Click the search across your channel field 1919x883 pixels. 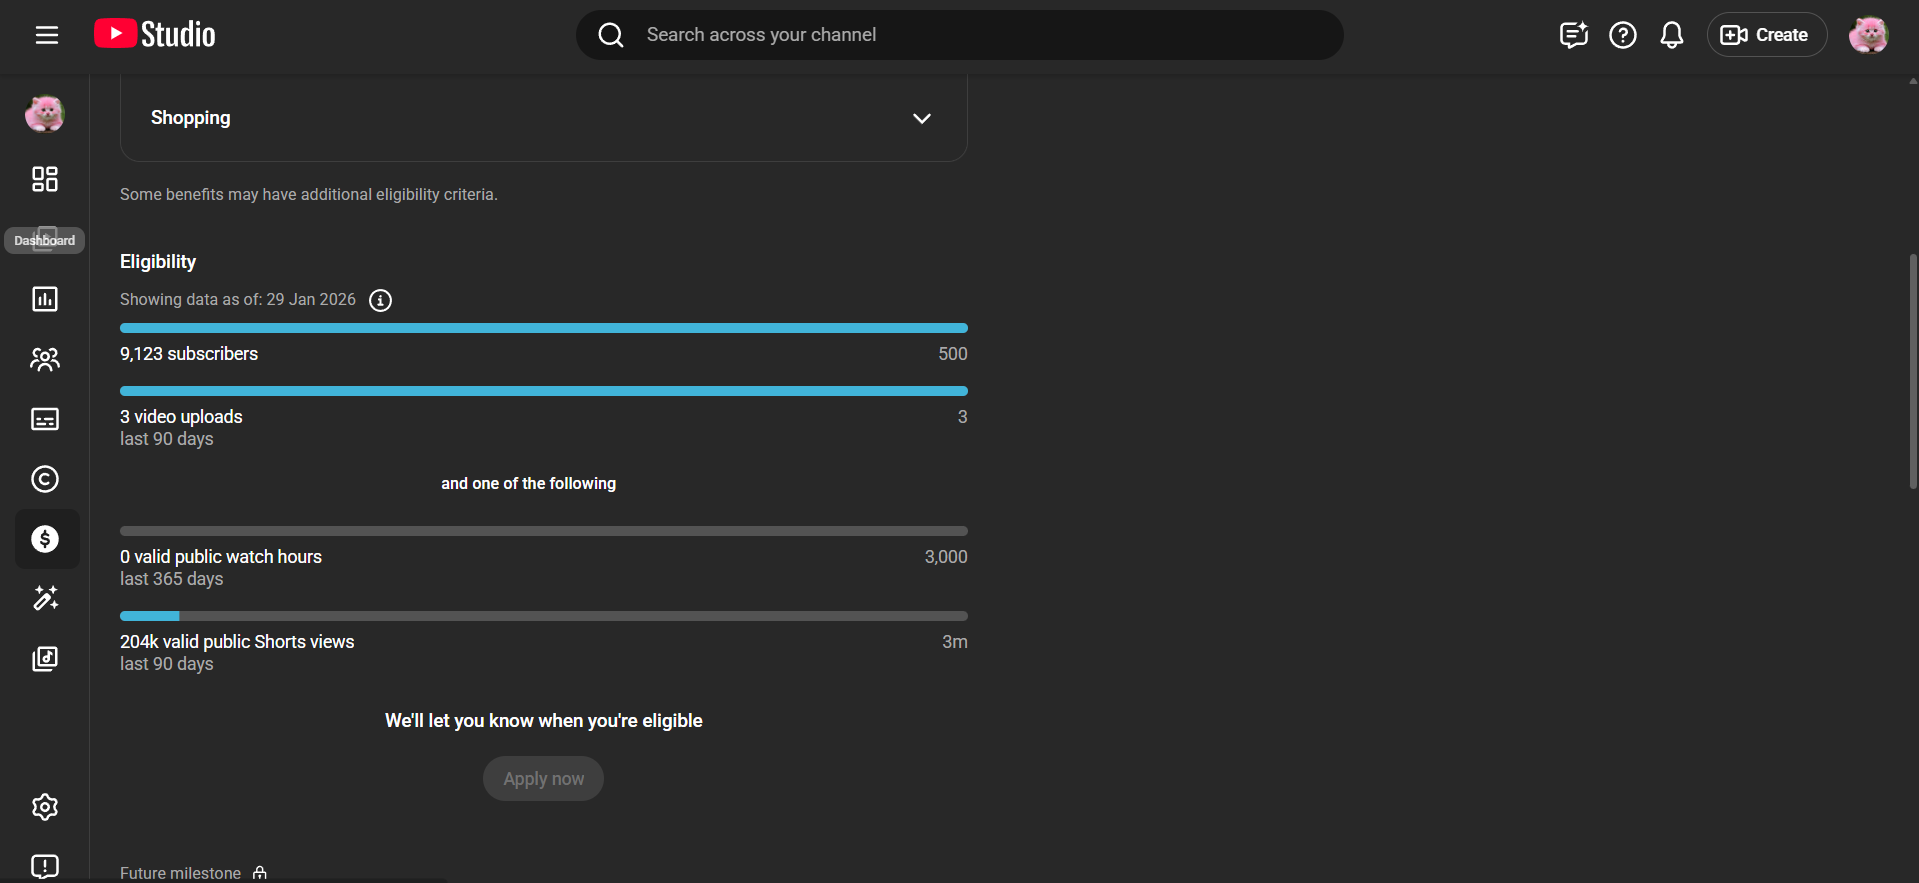point(960,35)
